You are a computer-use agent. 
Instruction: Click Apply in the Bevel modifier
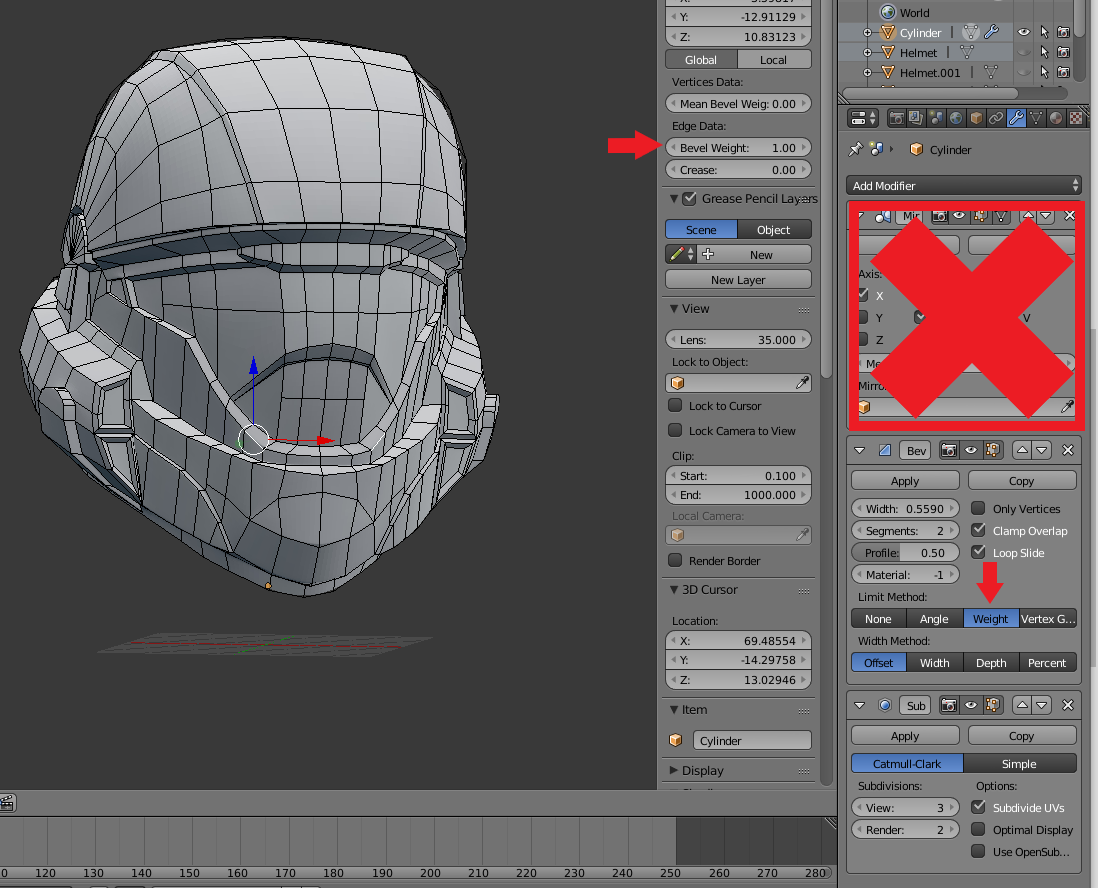click(x=905, y=480)
